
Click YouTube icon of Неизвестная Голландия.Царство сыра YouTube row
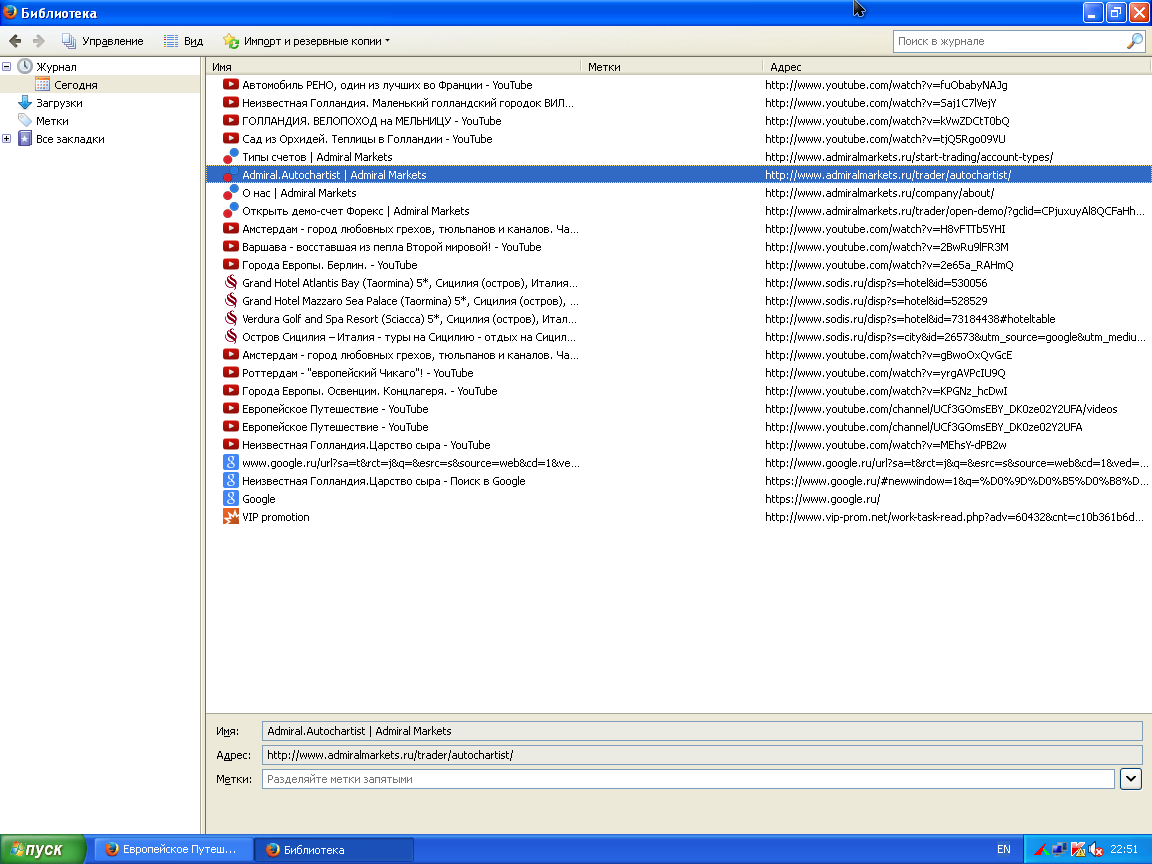231,444
